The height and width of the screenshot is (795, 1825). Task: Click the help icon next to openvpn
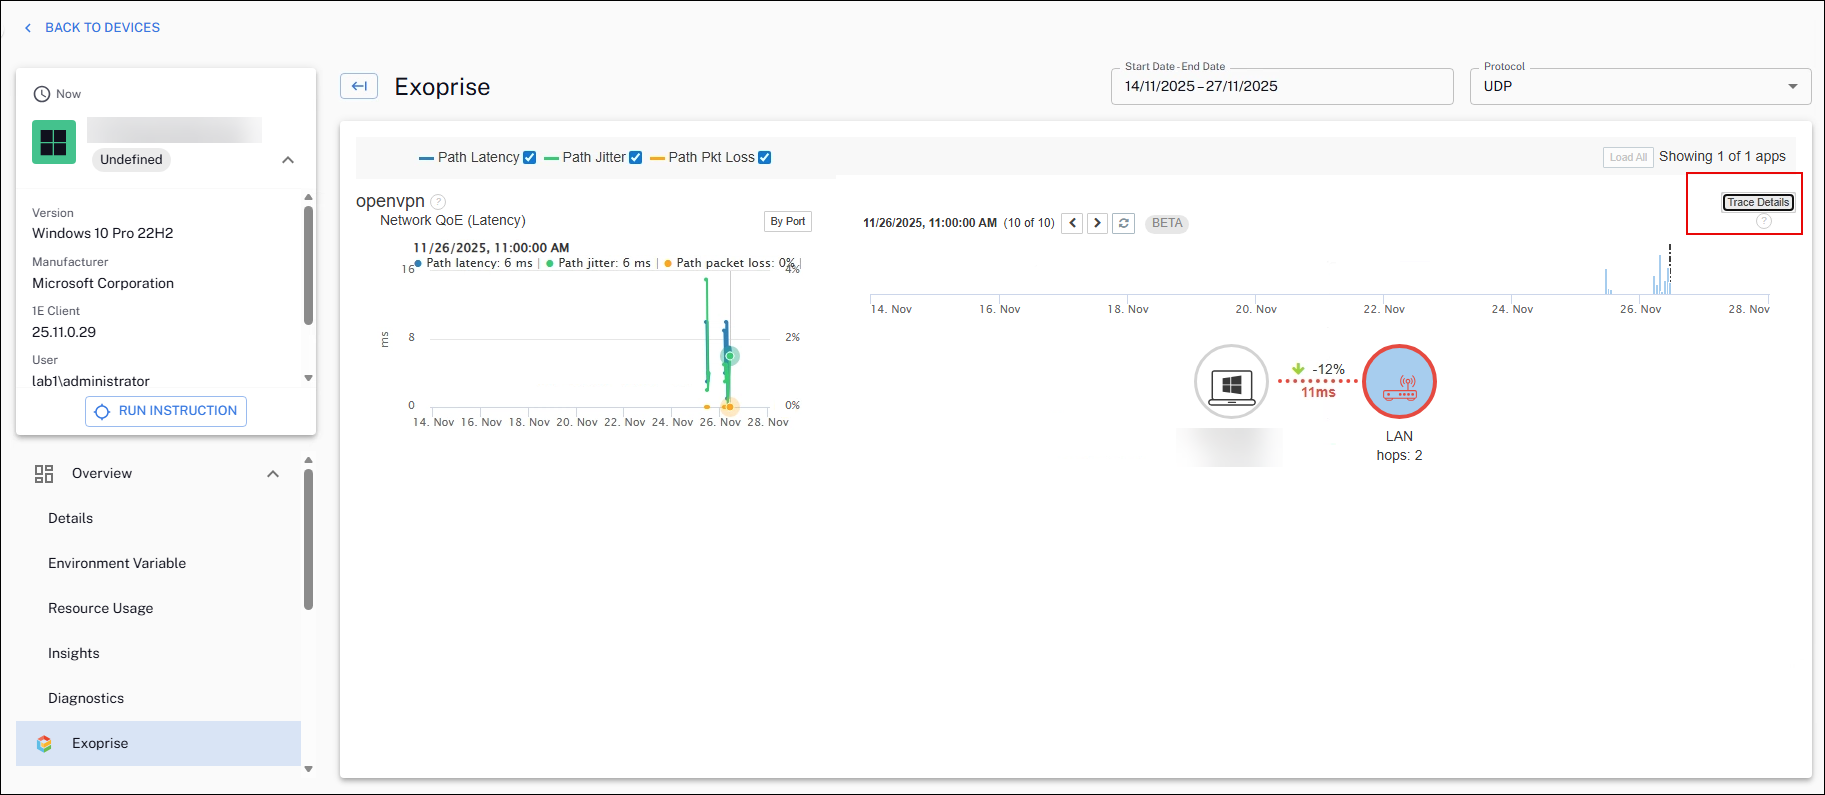tap(438, 202)
